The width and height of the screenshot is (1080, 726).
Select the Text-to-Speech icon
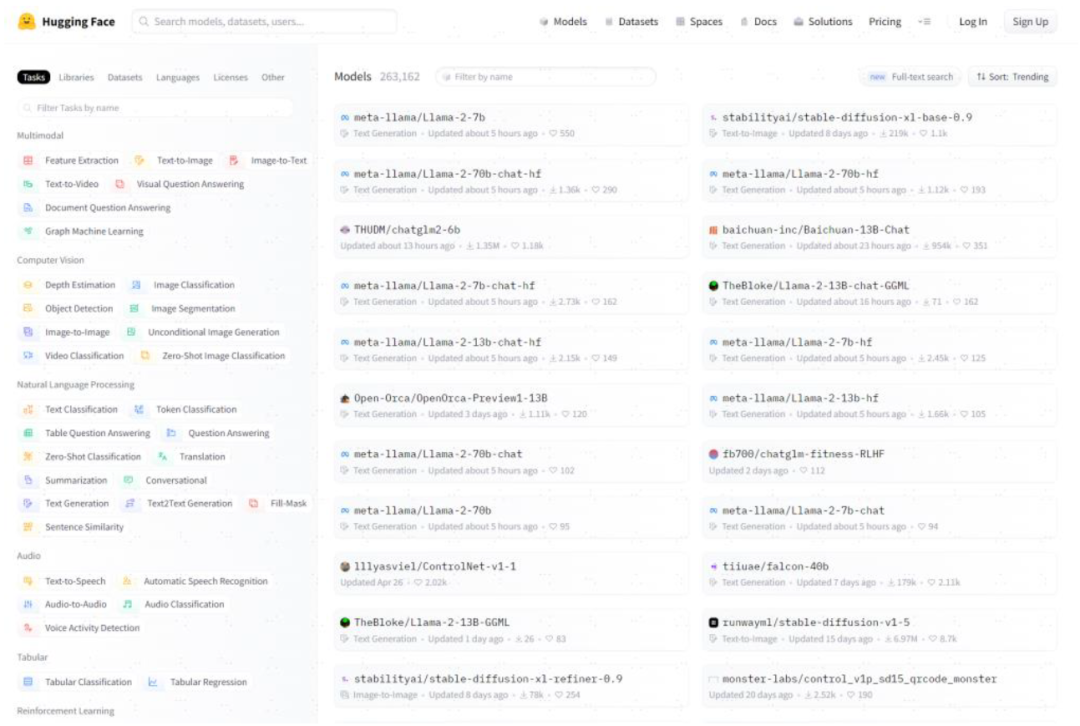point(28,581)
